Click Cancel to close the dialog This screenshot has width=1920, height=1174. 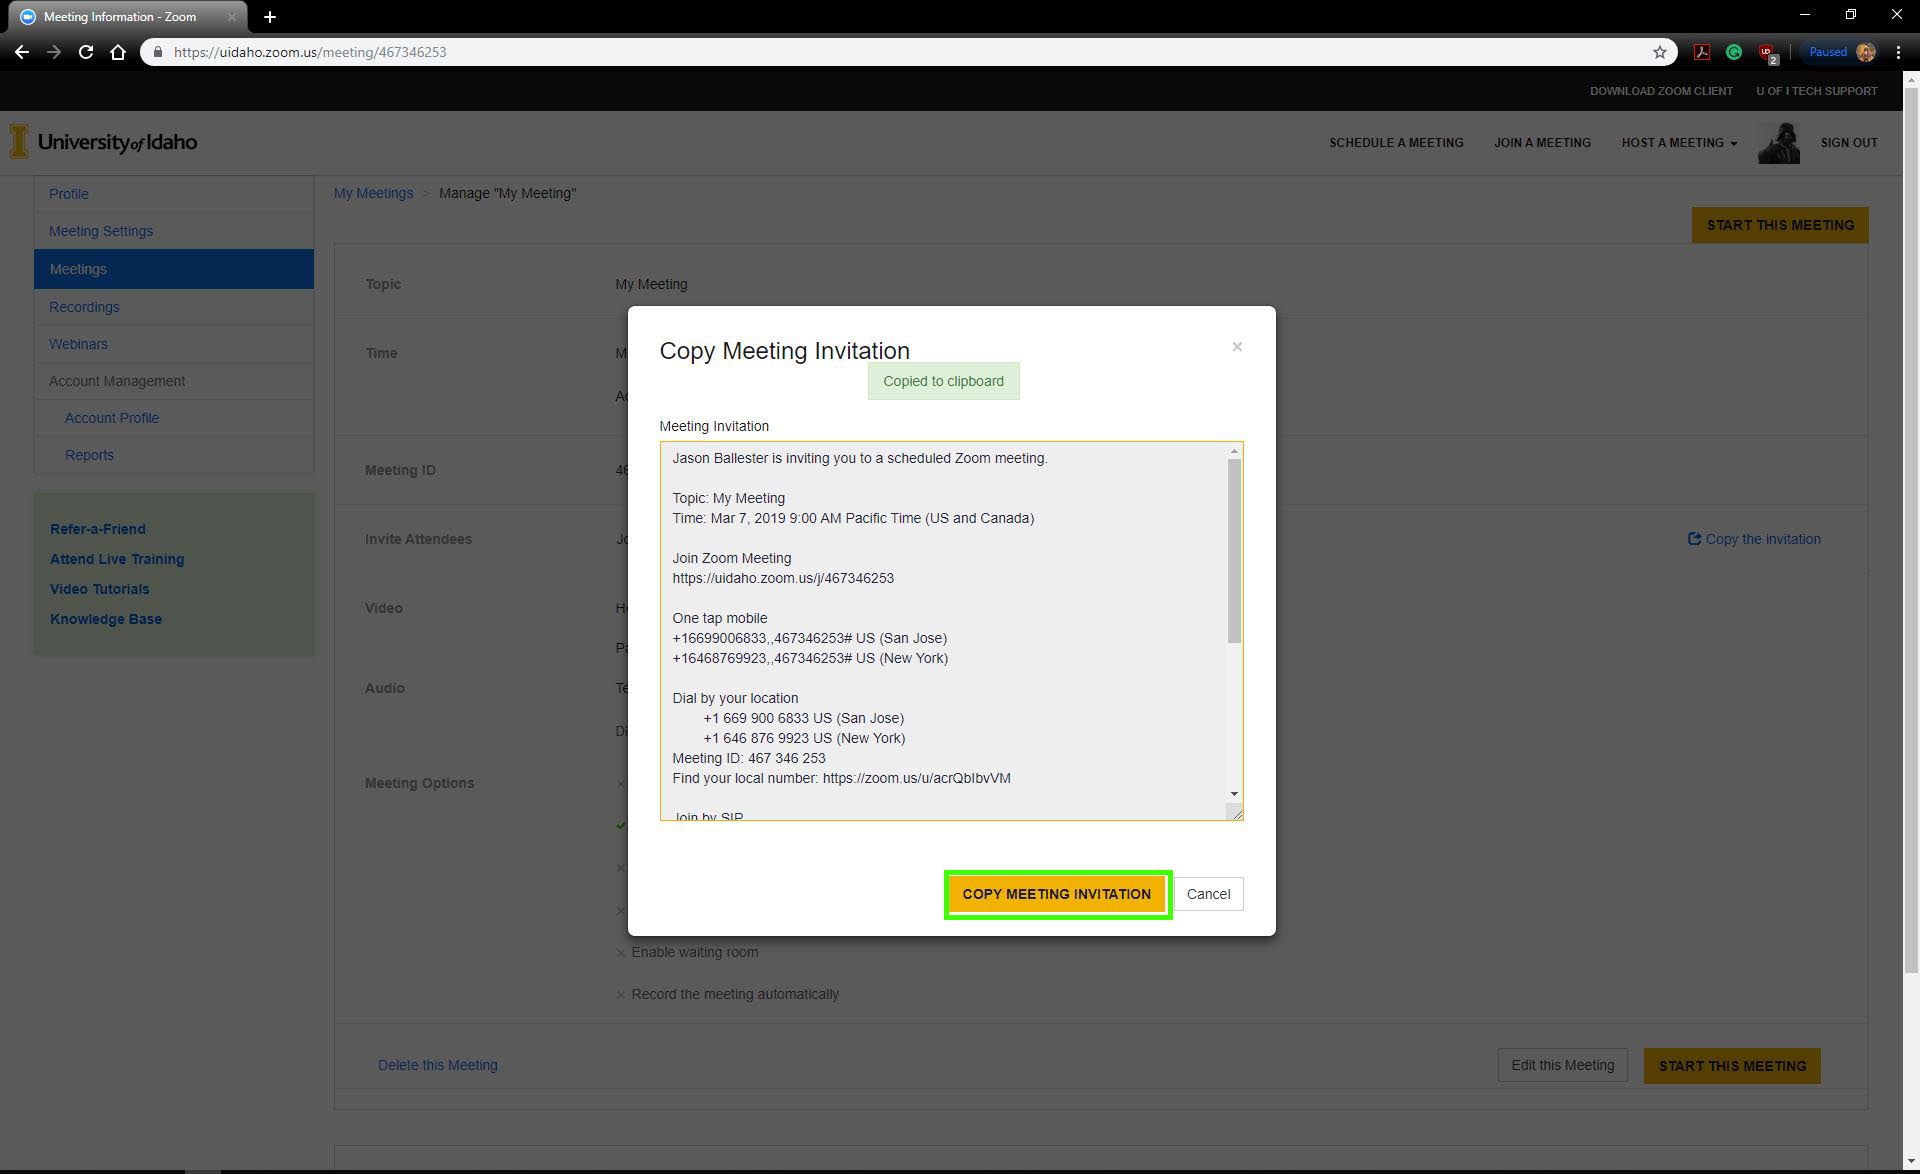[x=1208, y=893]
